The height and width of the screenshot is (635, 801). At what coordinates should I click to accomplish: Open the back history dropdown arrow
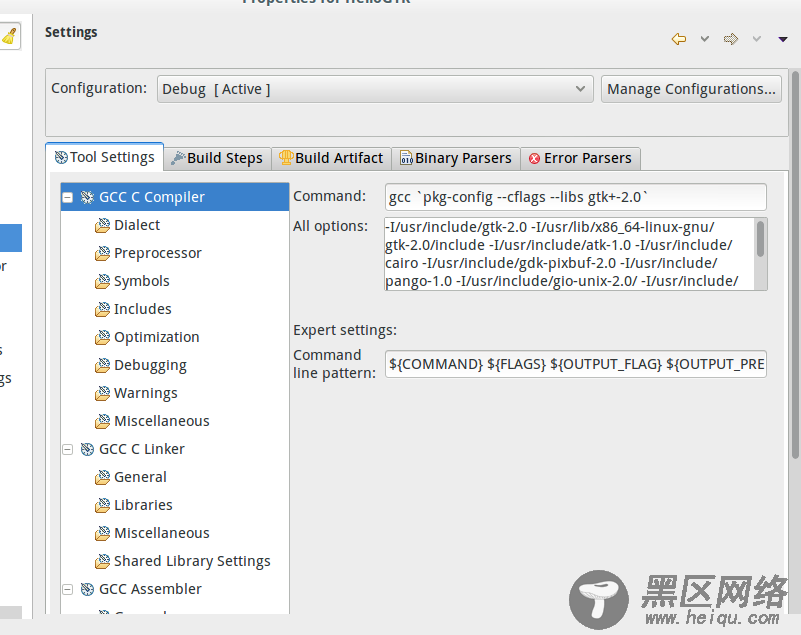704,39
